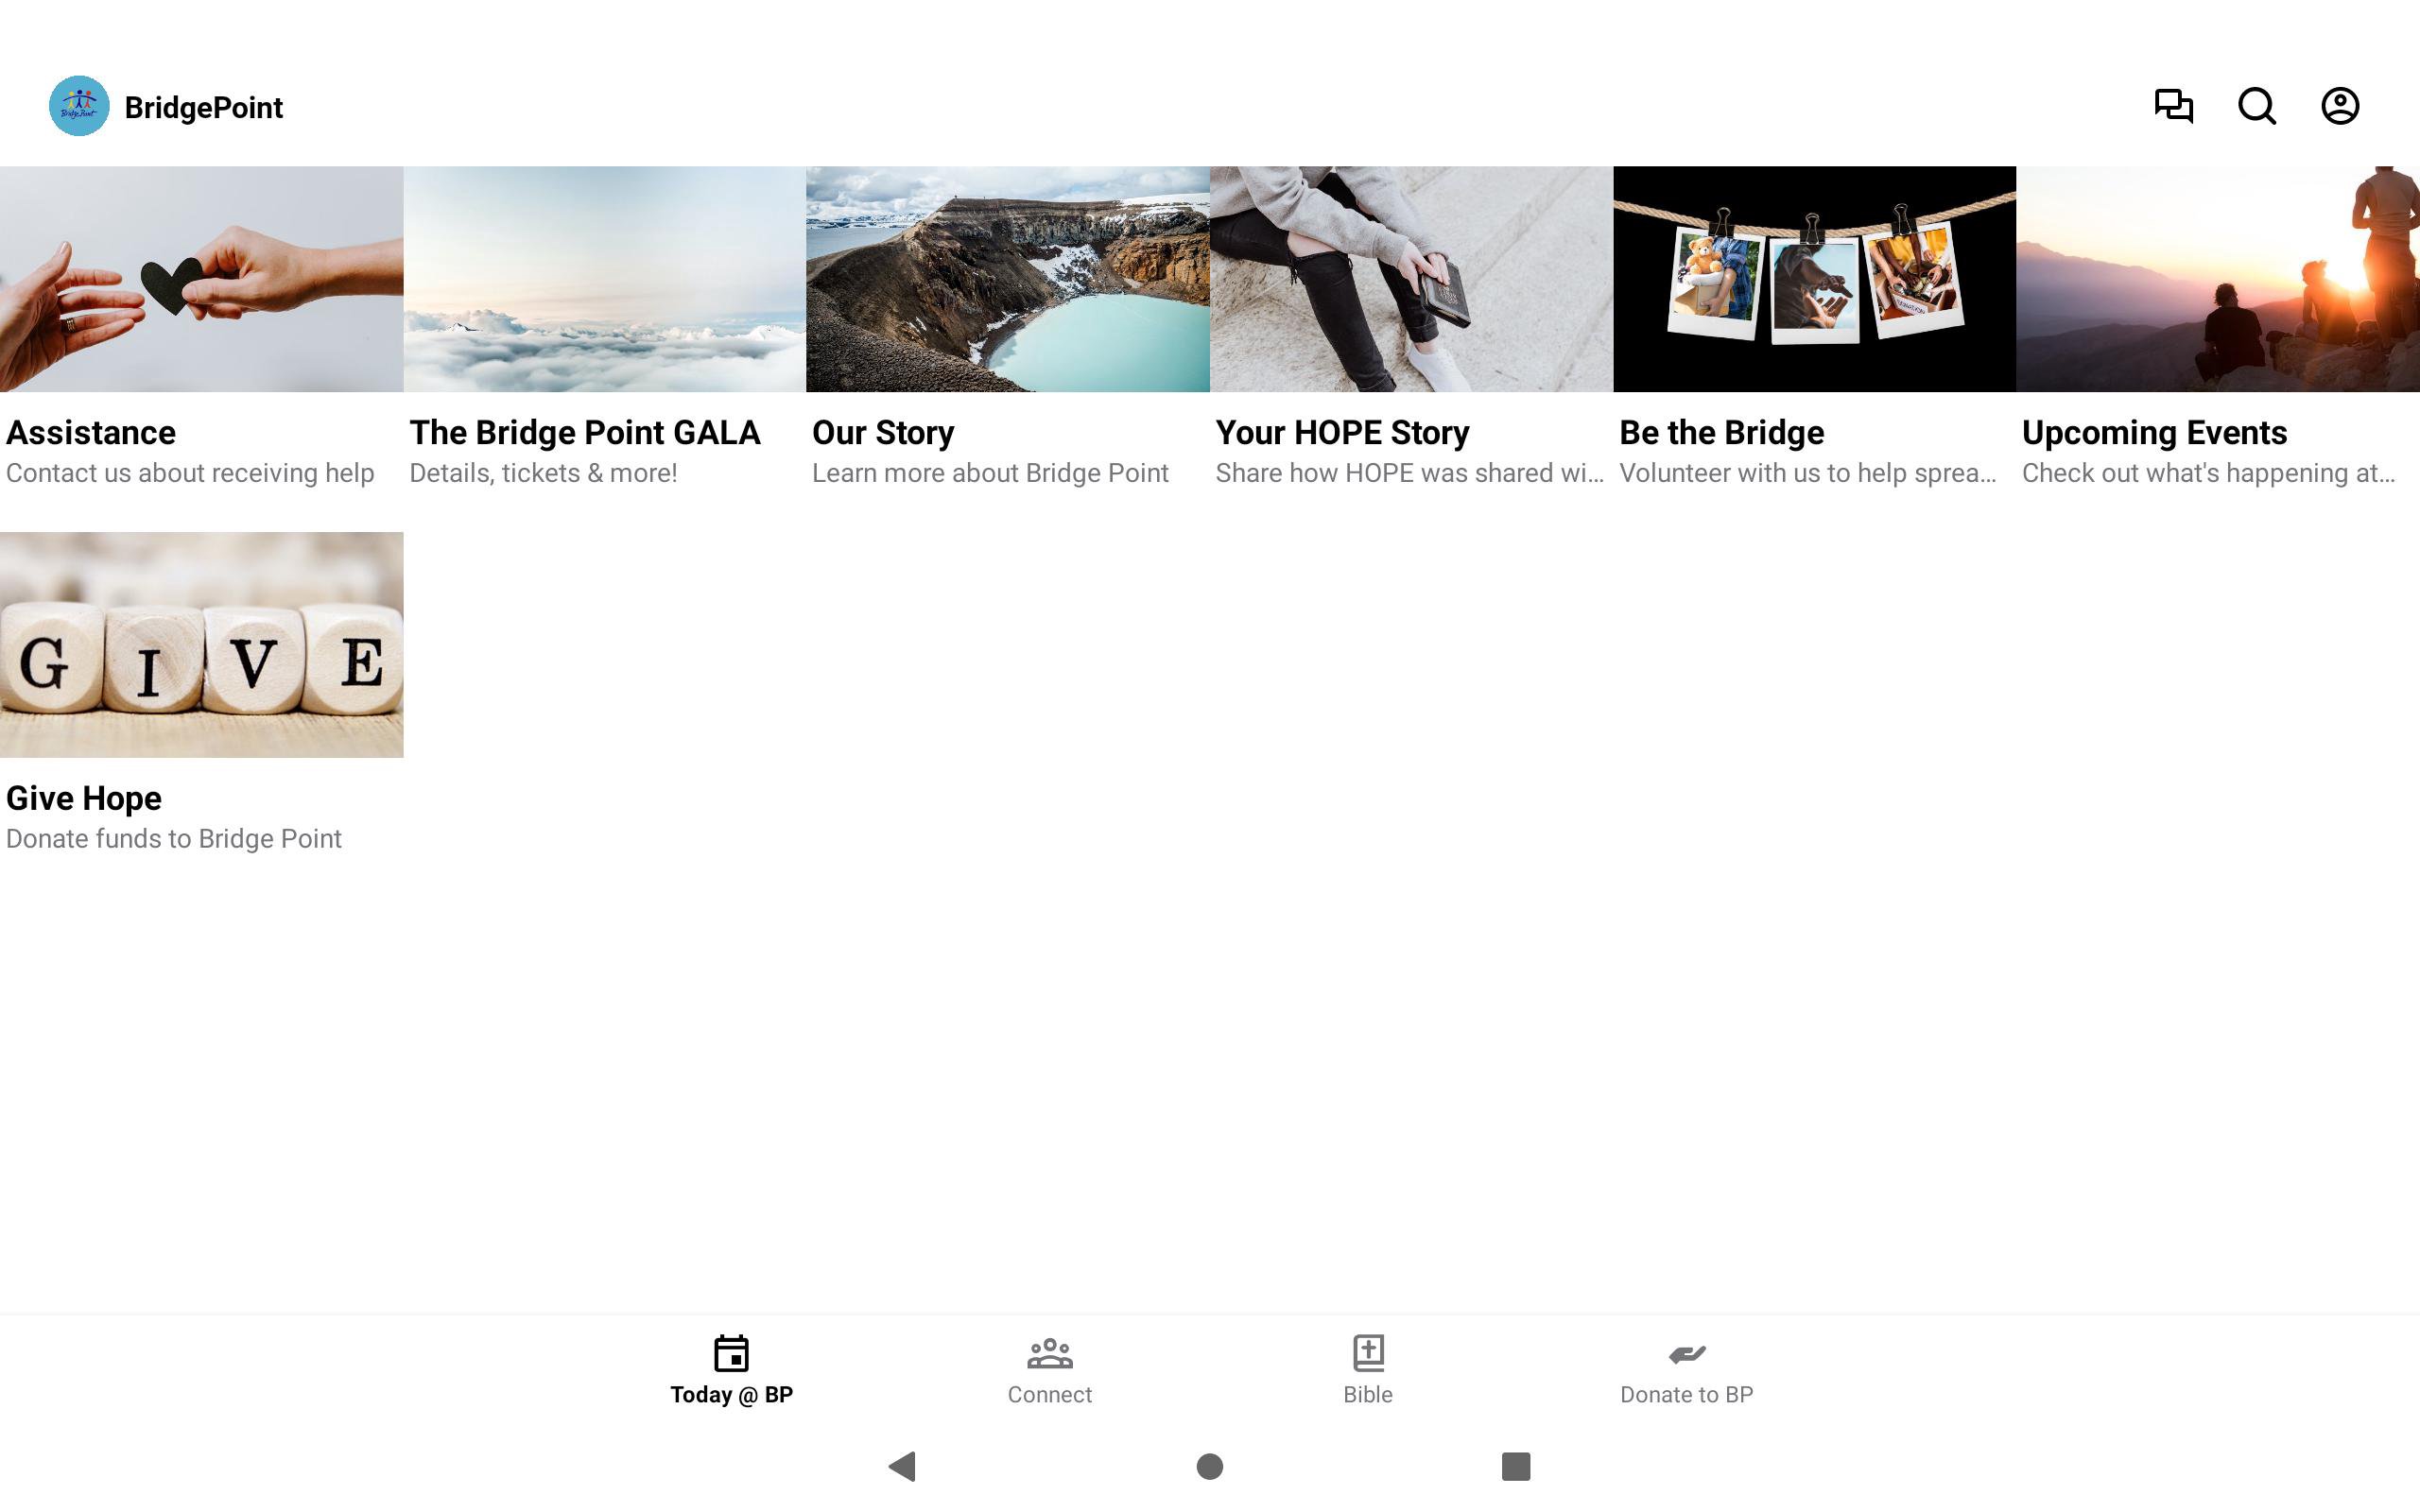Open the Be the Bridge polaroid image

[x=1814, y=279]
